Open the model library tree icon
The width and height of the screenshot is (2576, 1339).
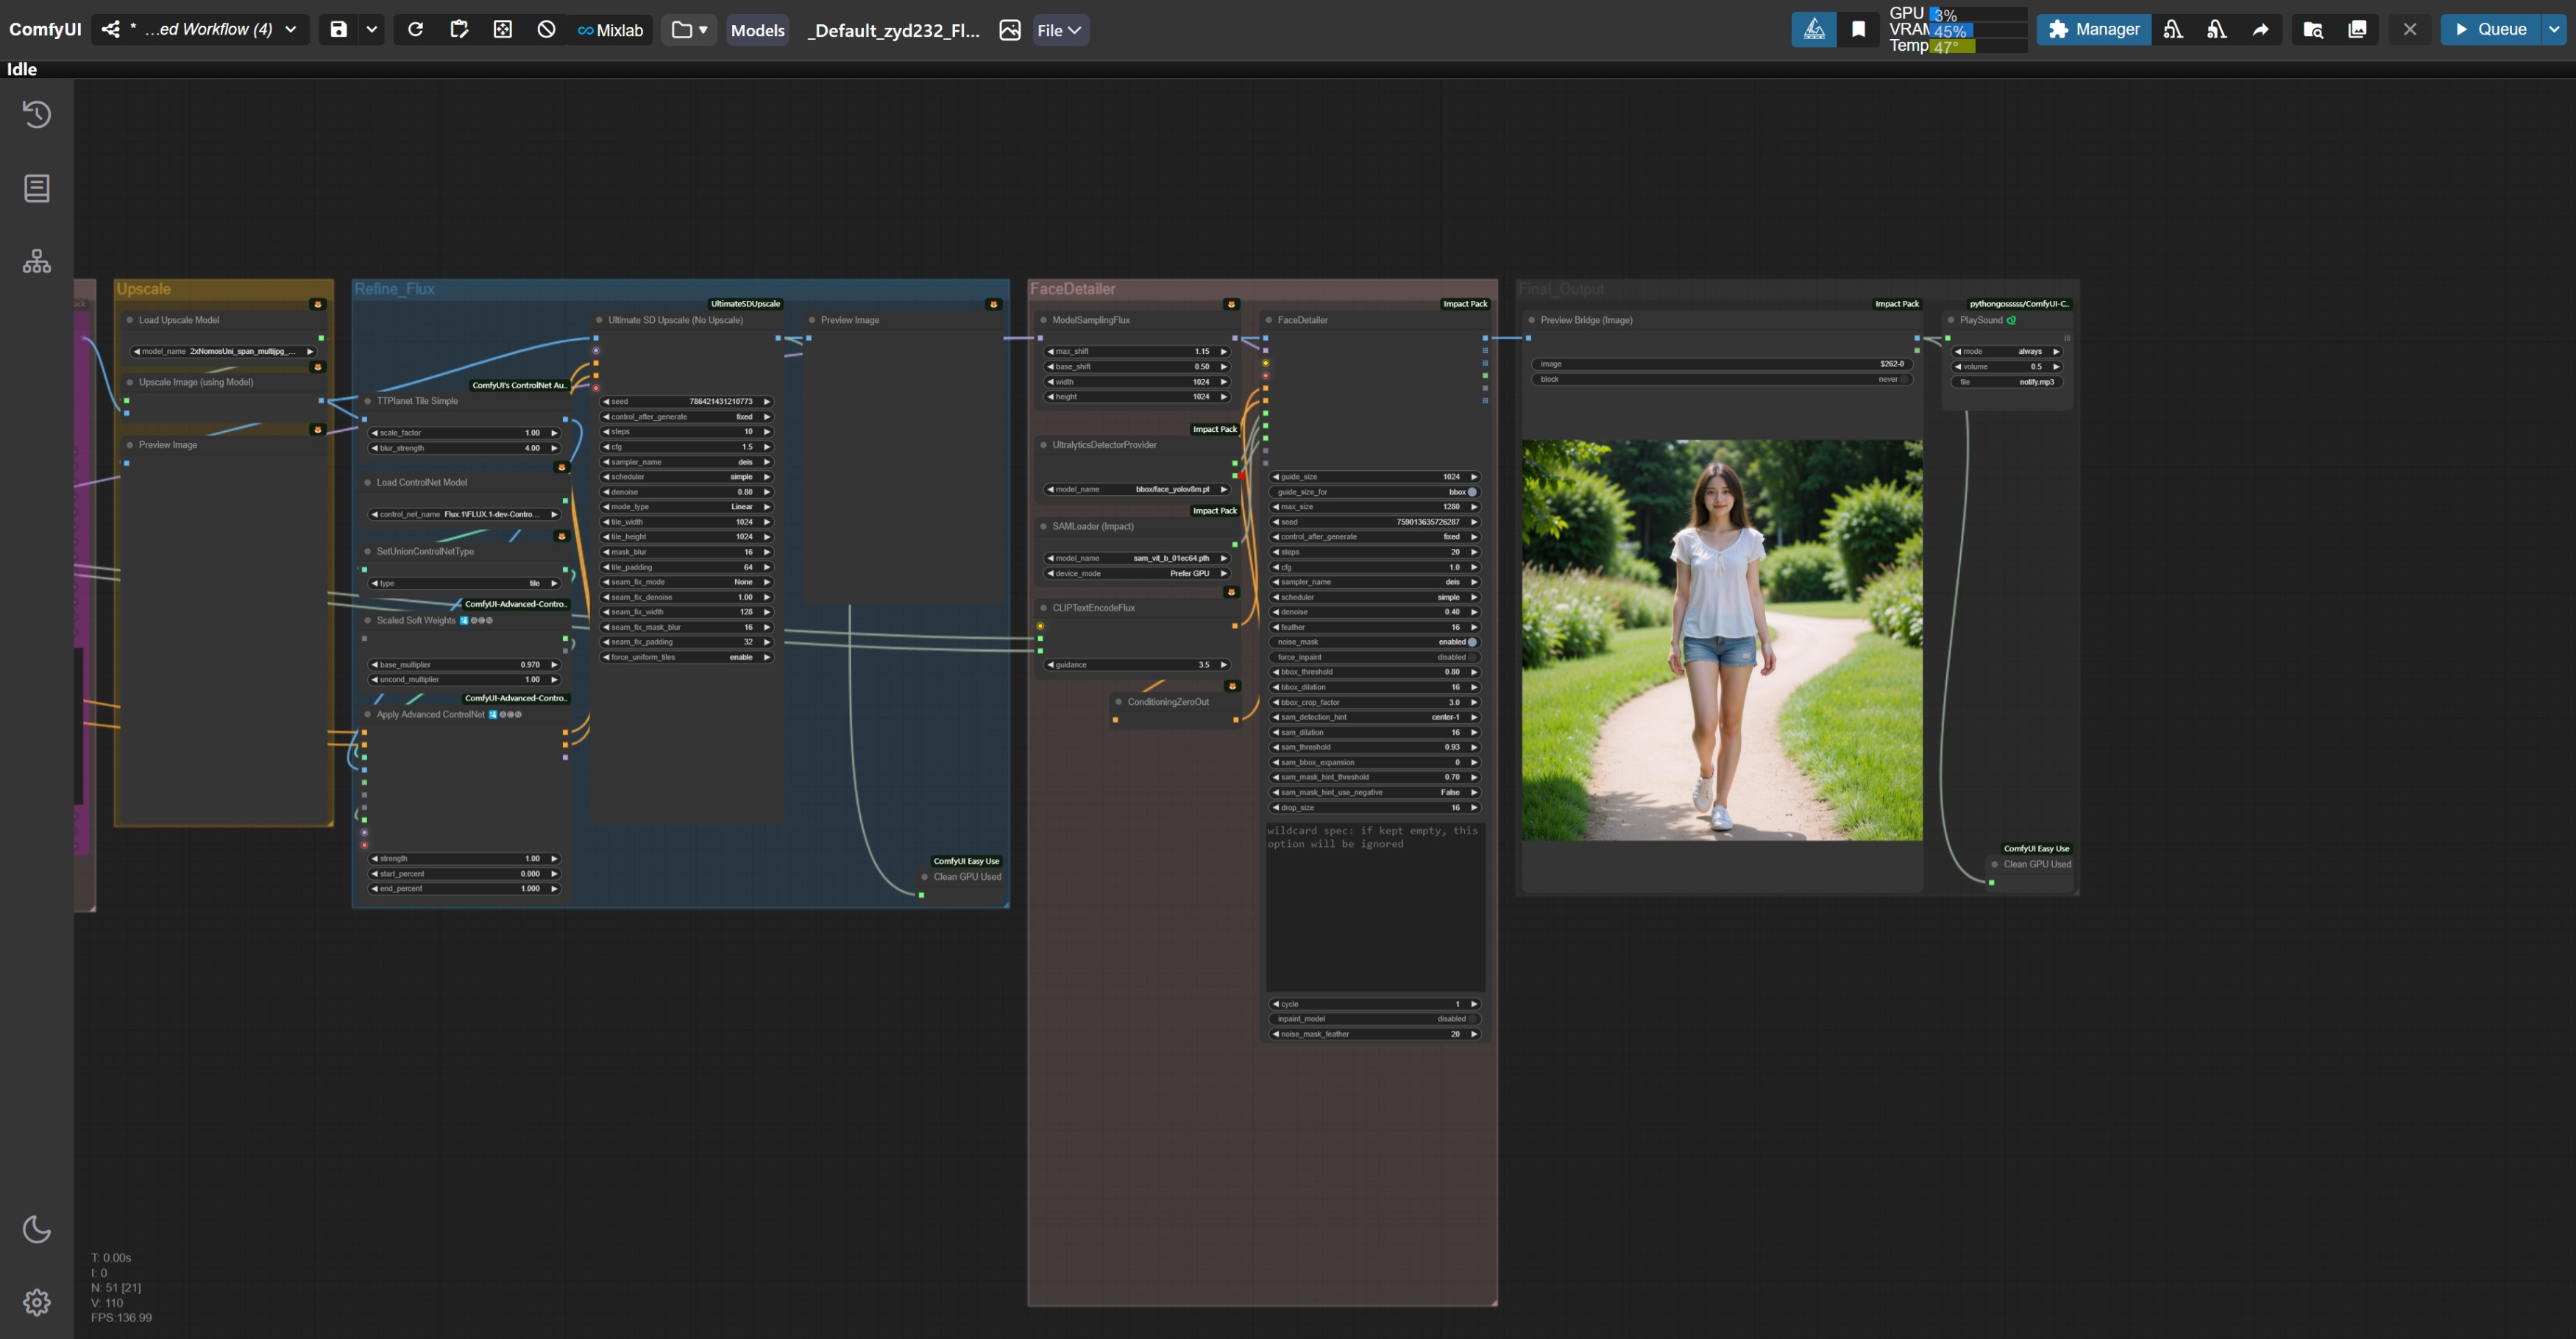click(x=37, y=262)
